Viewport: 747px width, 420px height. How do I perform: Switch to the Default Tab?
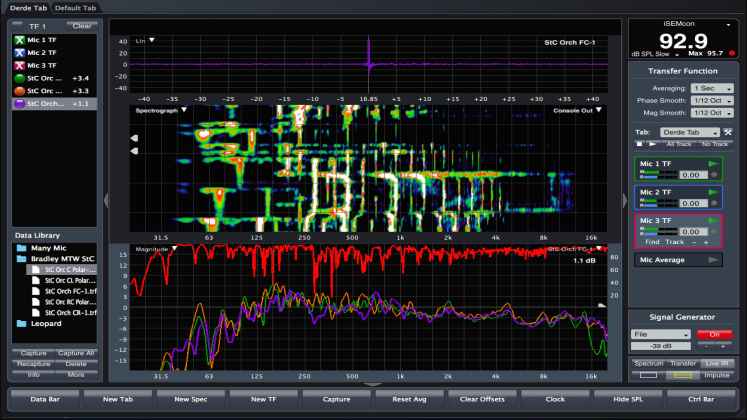tap(76, 7)
